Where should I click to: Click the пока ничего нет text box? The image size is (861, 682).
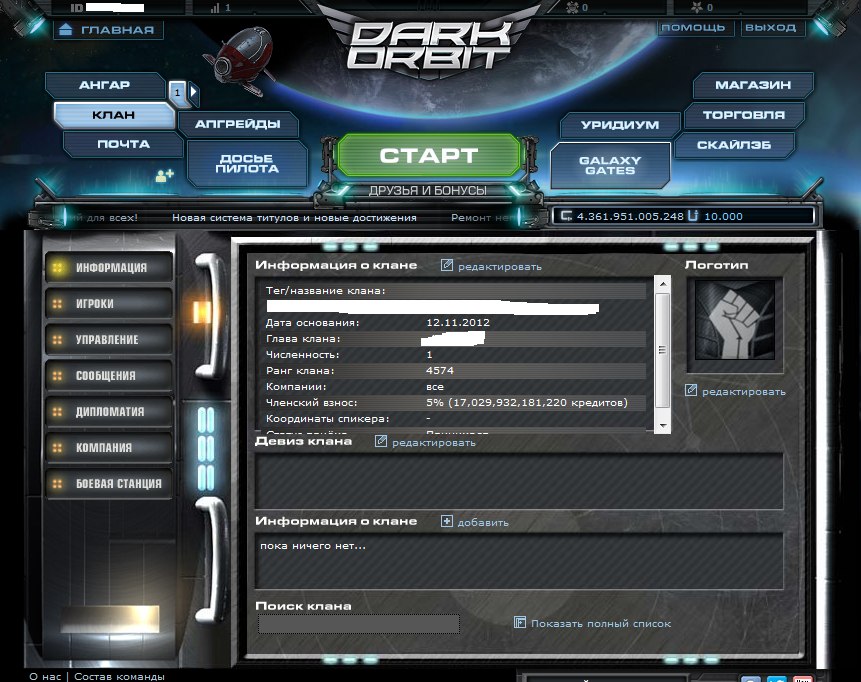point(519,561)
